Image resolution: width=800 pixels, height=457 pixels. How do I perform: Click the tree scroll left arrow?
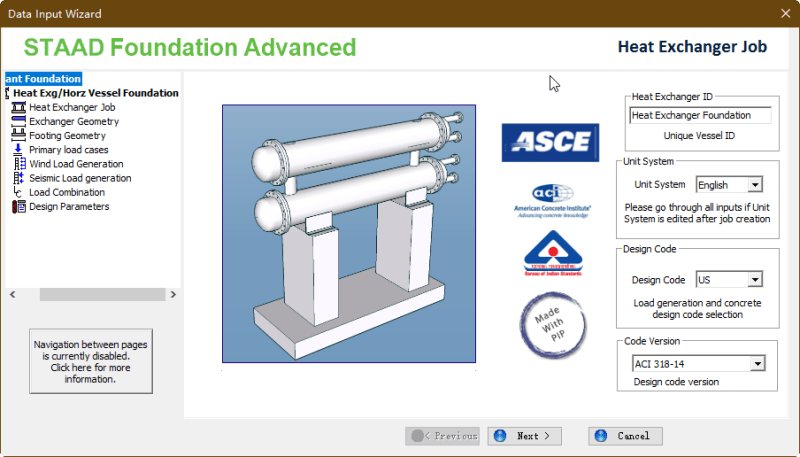point(13,294)
